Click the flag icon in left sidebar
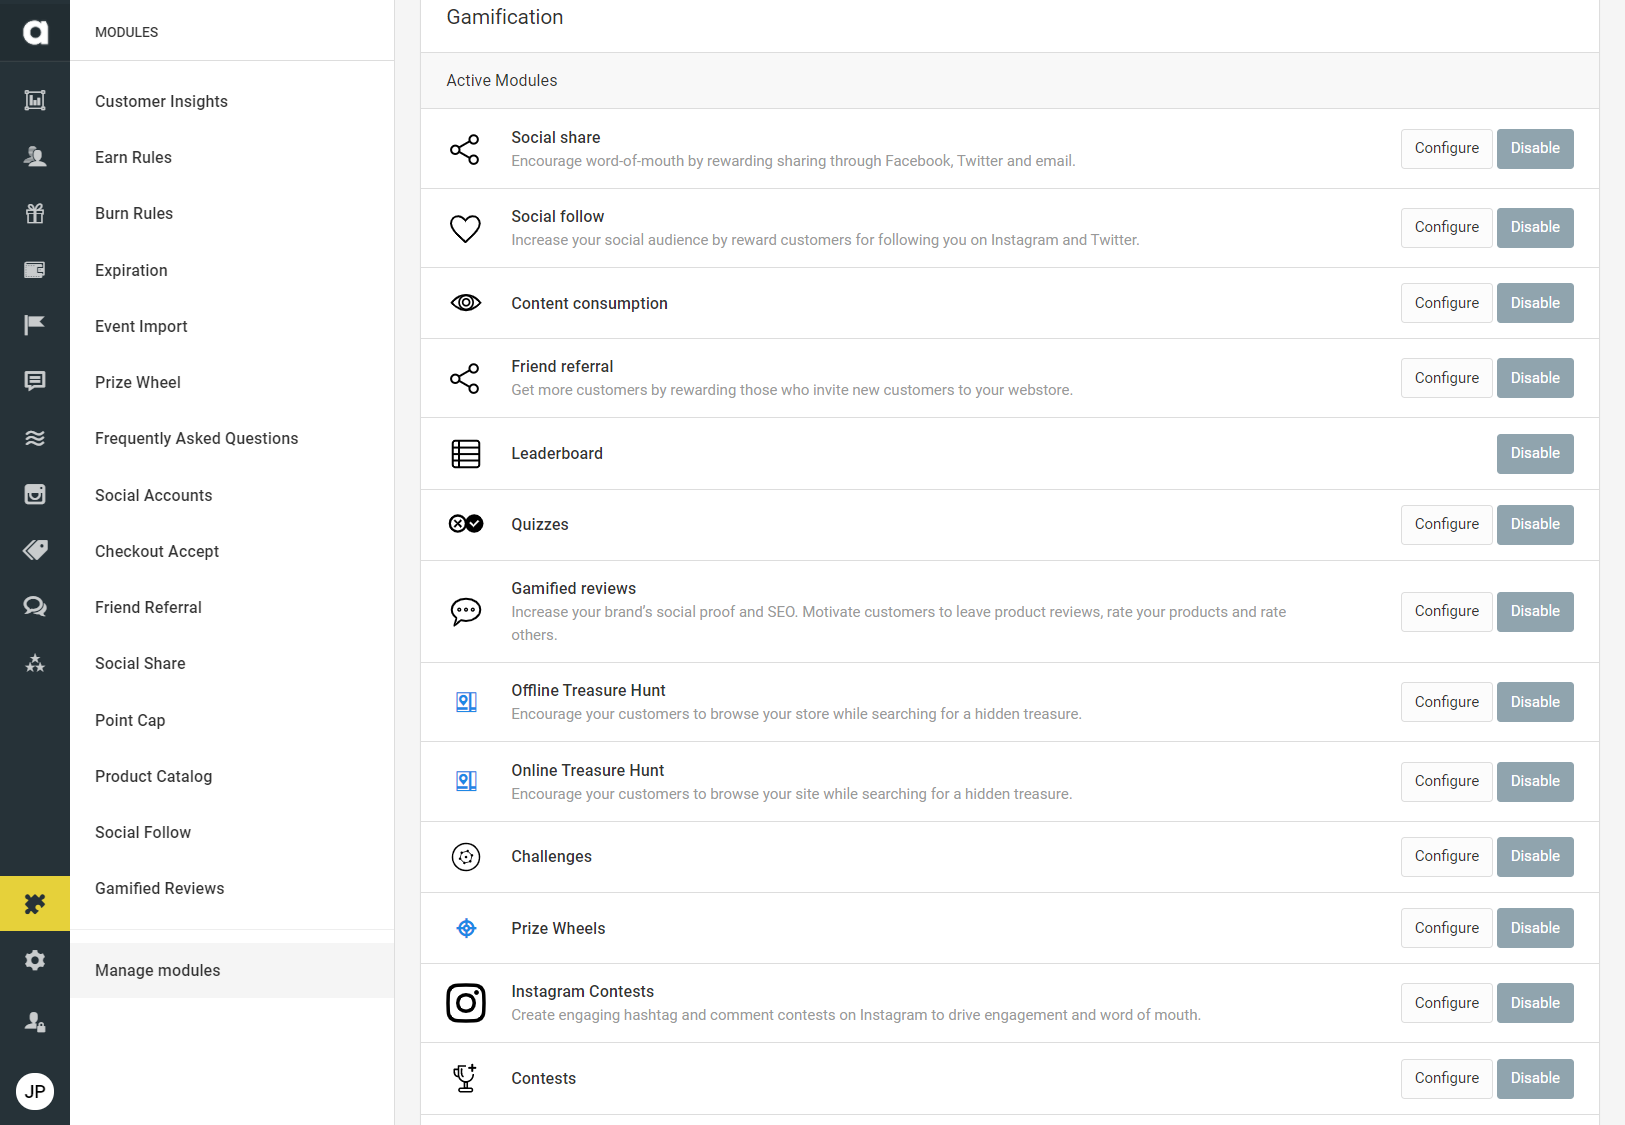Viewport: 1625px width, 1125px height. 35,325
